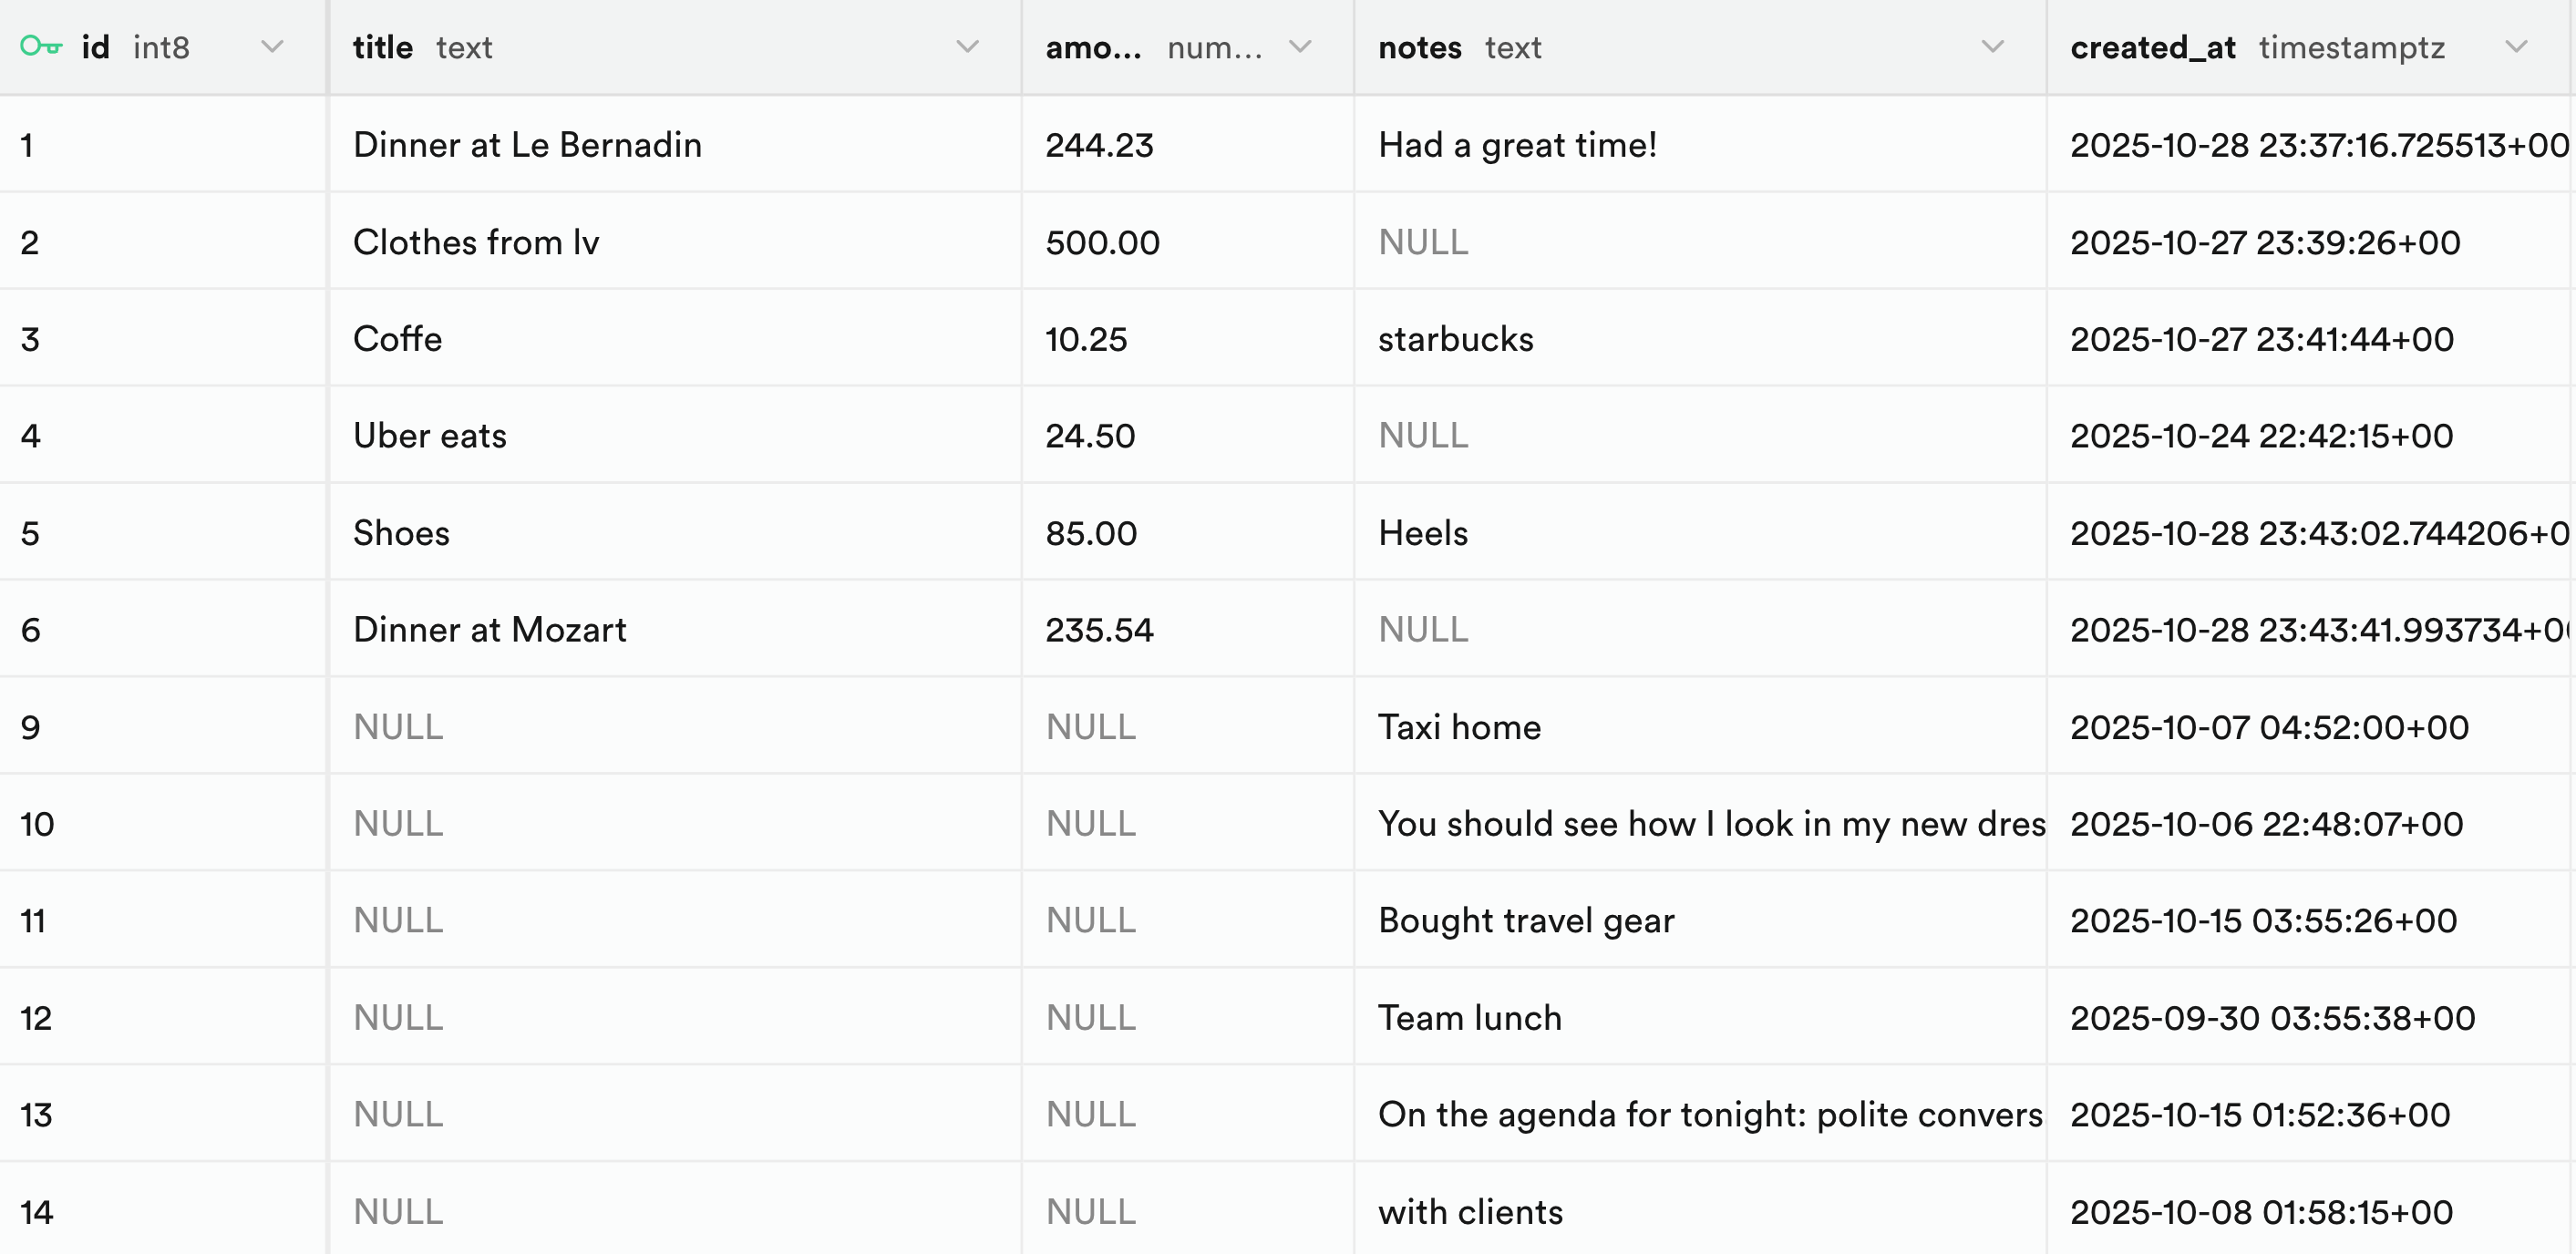2576x1254 pixels.
Task: Select the 'Uber eats' title cell
Action: (x=429, y=436)
